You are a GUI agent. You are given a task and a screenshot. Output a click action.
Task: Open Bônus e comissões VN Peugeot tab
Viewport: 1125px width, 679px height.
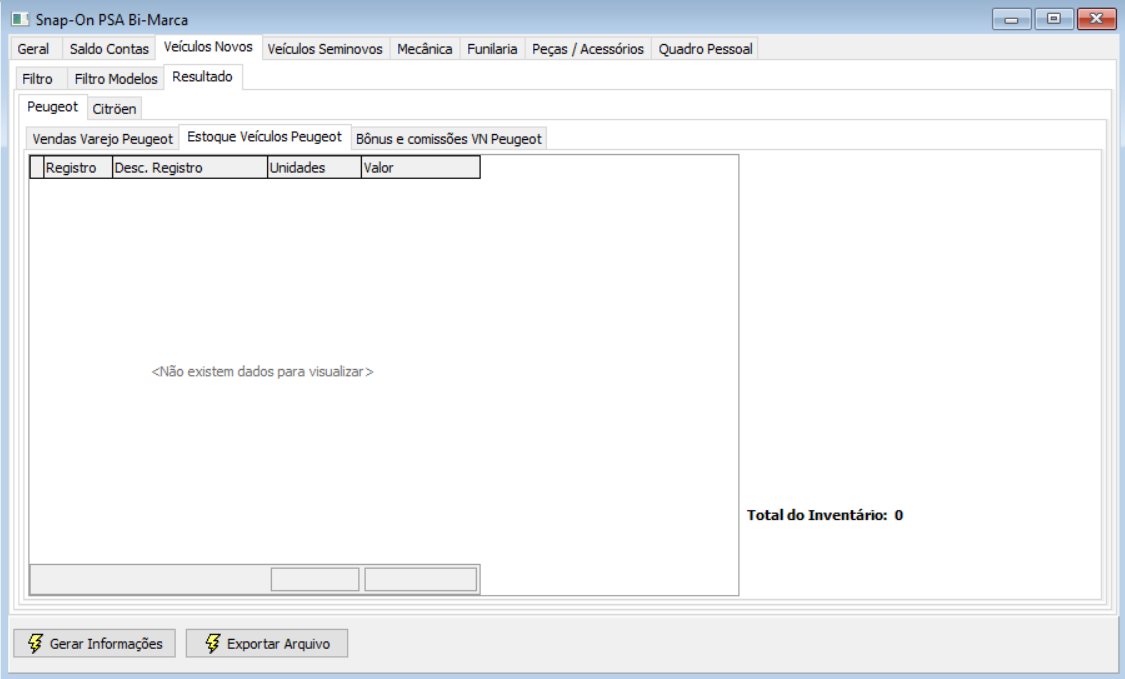click(x=448, y=139)
